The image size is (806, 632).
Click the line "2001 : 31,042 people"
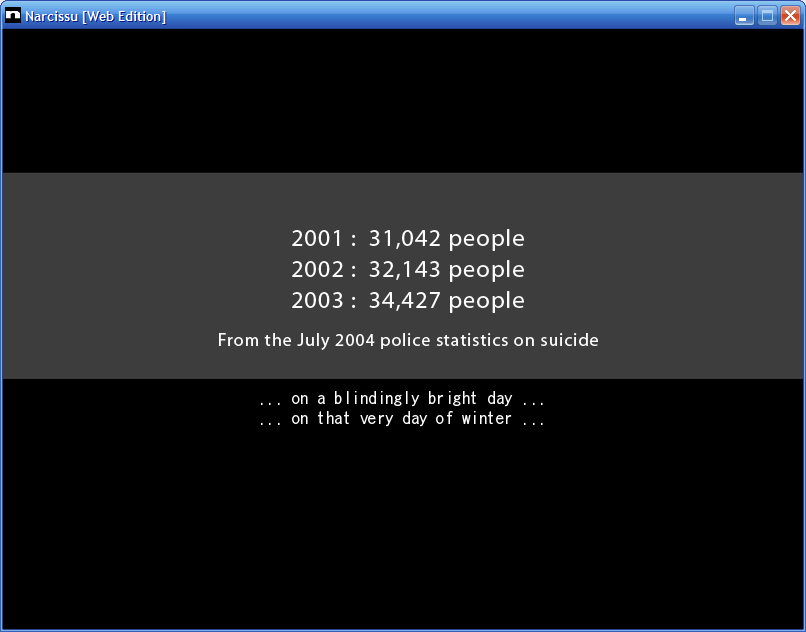click(x=408, y=239)
